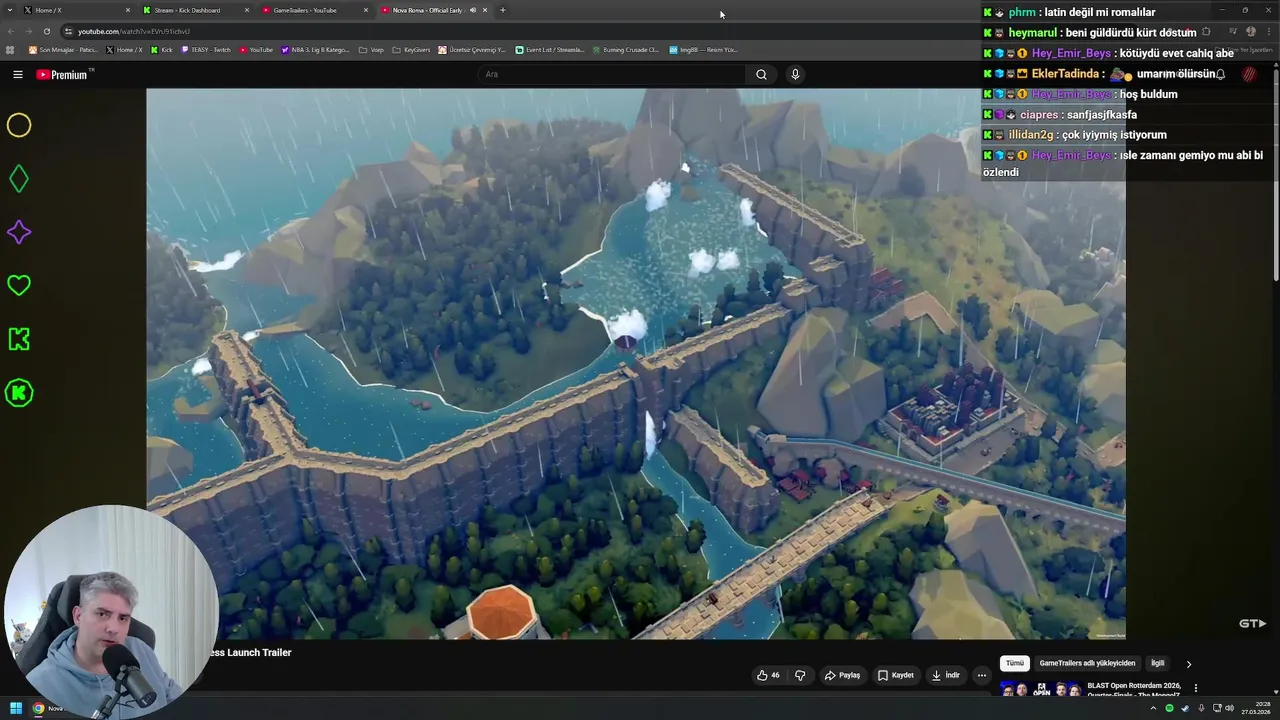
Task: Open 'BLAST Open Rotterdam 2026' video title
Action: coord(1134,690)
